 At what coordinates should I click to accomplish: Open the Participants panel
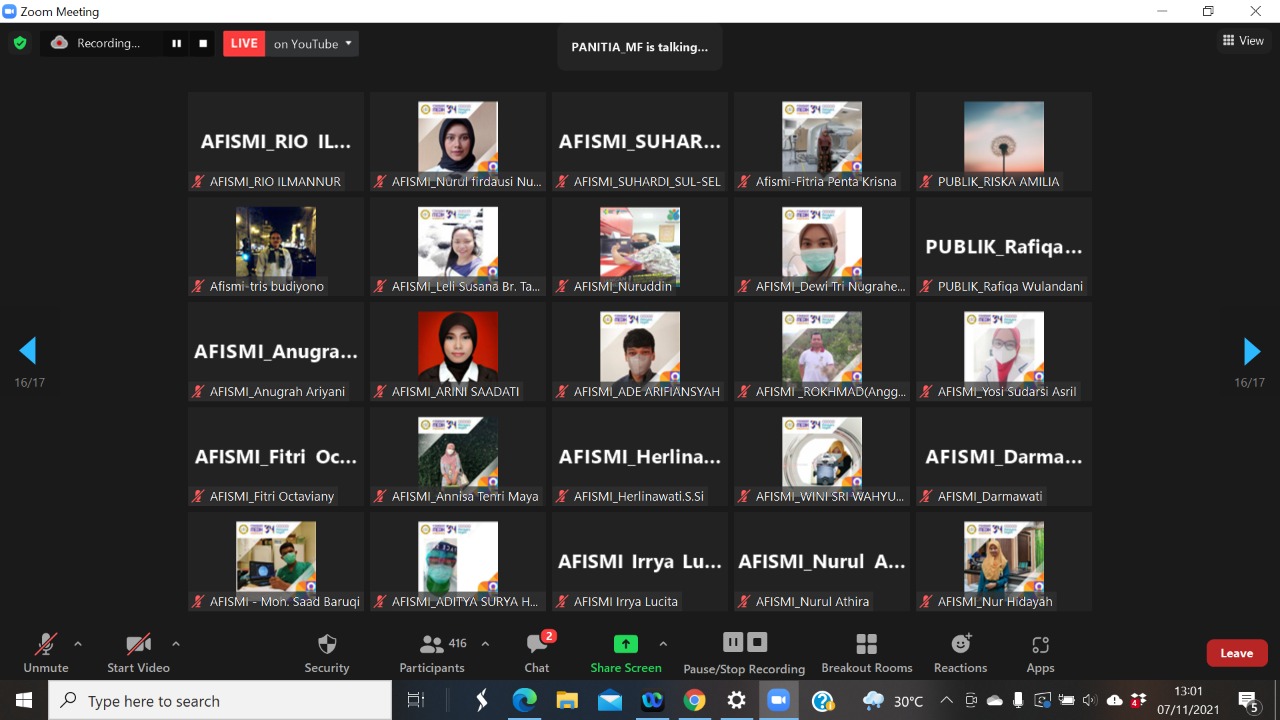click(x=432, y=653)
